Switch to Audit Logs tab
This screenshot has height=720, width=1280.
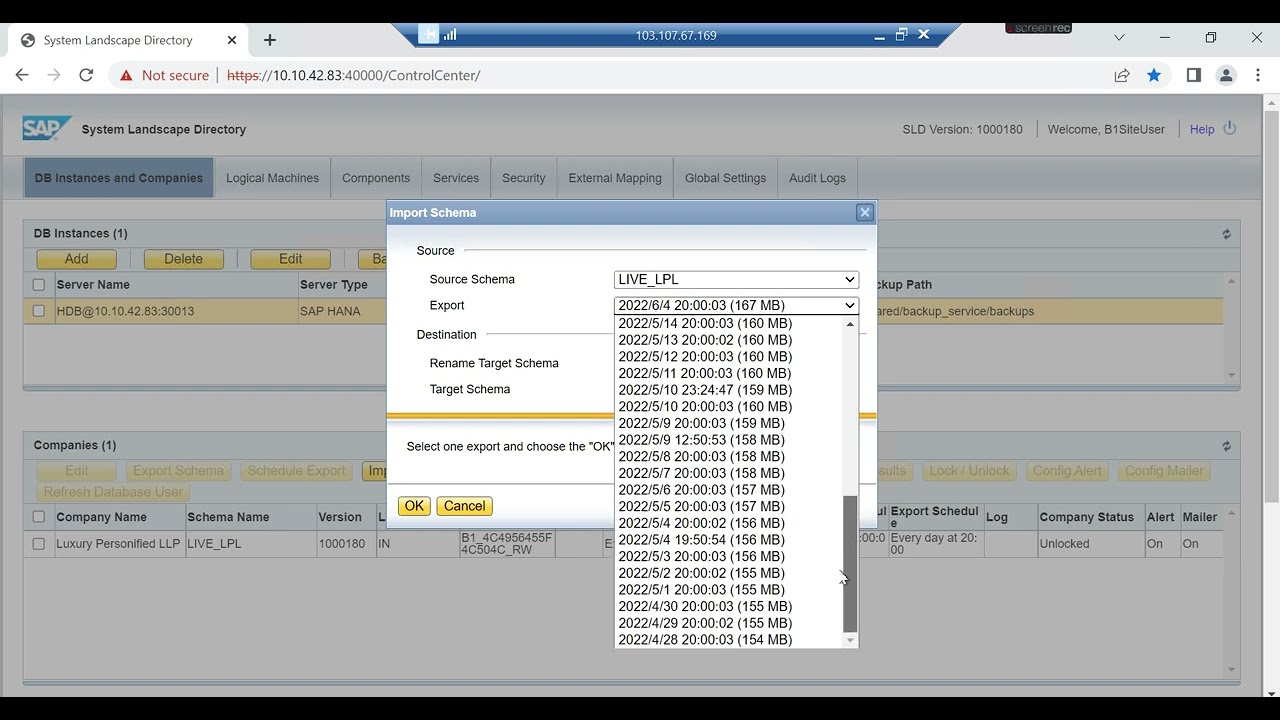click(x=817, y=178)
